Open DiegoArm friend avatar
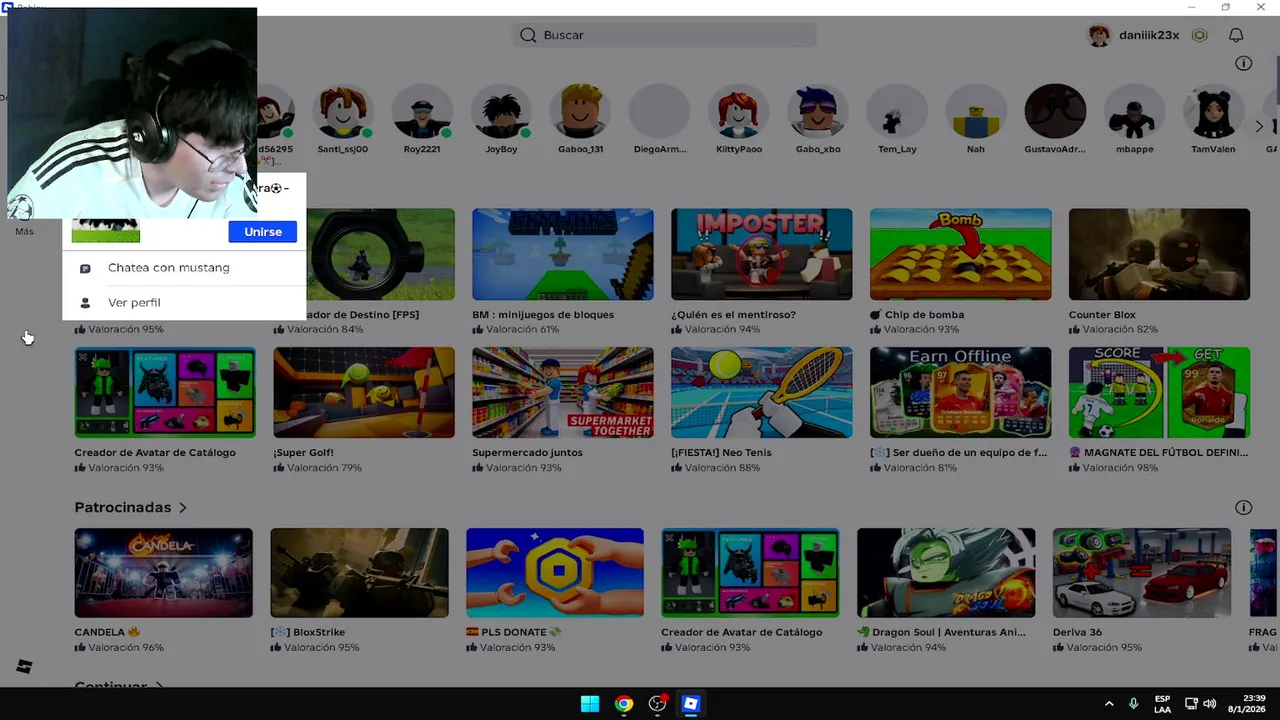Screen dimensions: 1280x720 point(660,111)
